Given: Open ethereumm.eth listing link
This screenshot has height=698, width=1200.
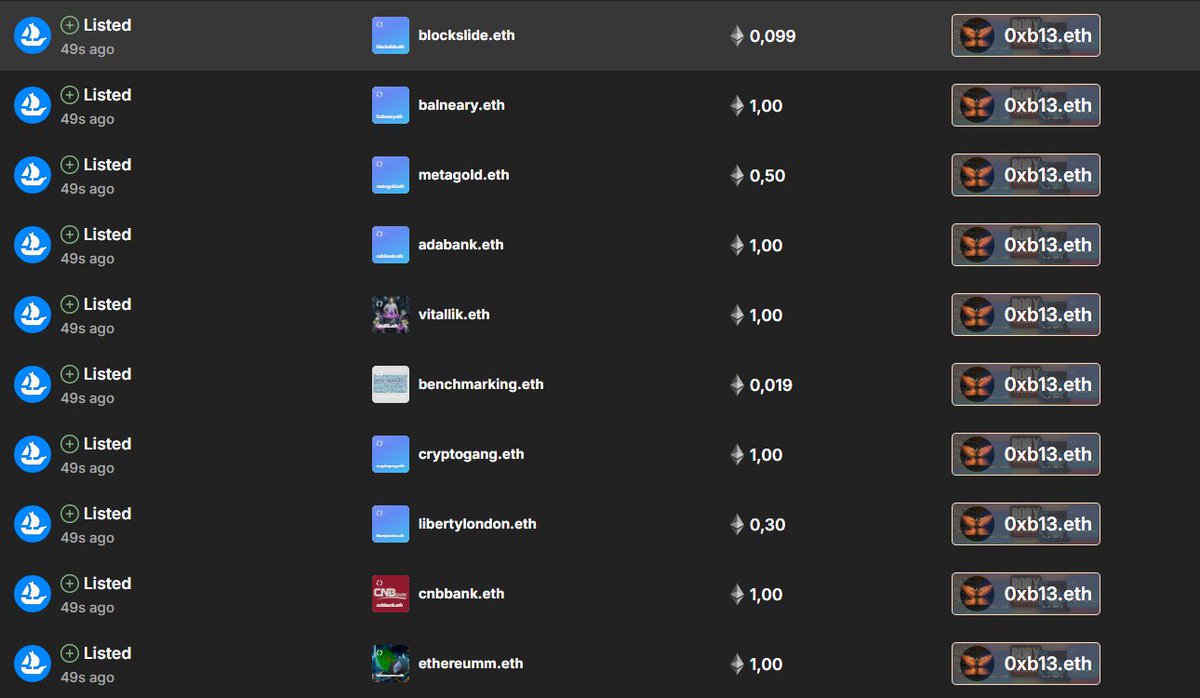Looking at the screenshot, I should coord(470,663).
